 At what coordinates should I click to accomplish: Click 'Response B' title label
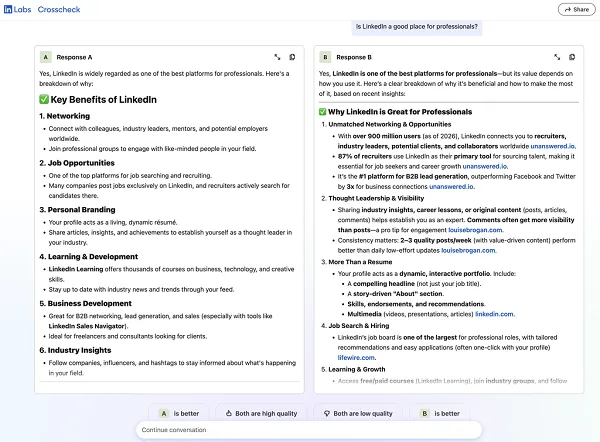354,57
